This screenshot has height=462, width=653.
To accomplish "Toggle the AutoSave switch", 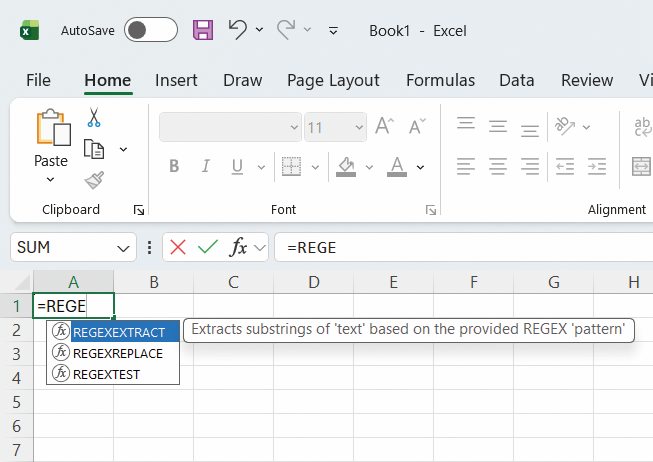I will coord(151,30).
